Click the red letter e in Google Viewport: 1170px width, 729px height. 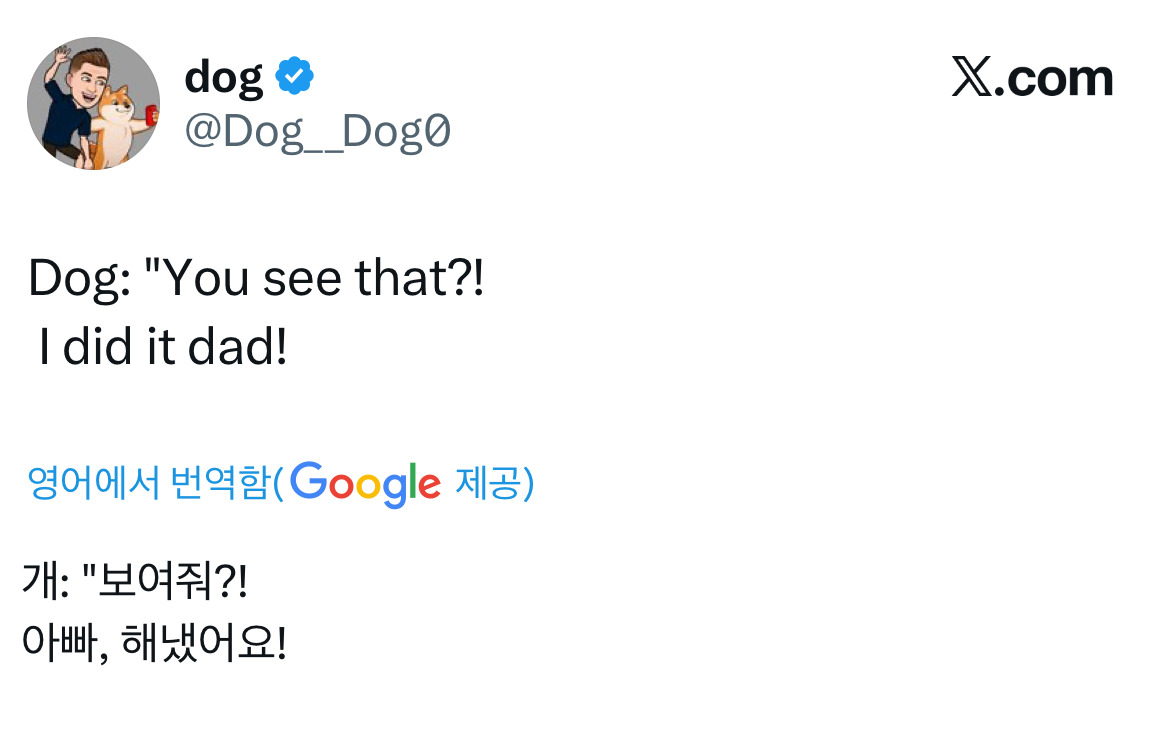tap(429, 485)
